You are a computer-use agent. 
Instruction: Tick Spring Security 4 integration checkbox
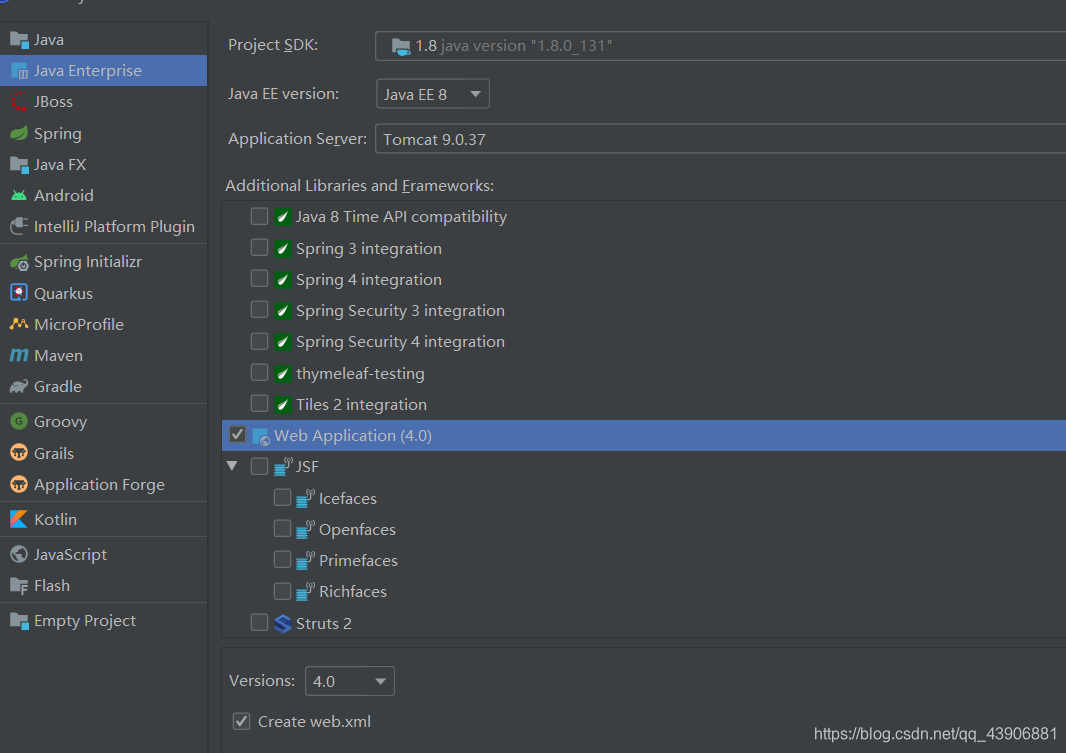259,341
